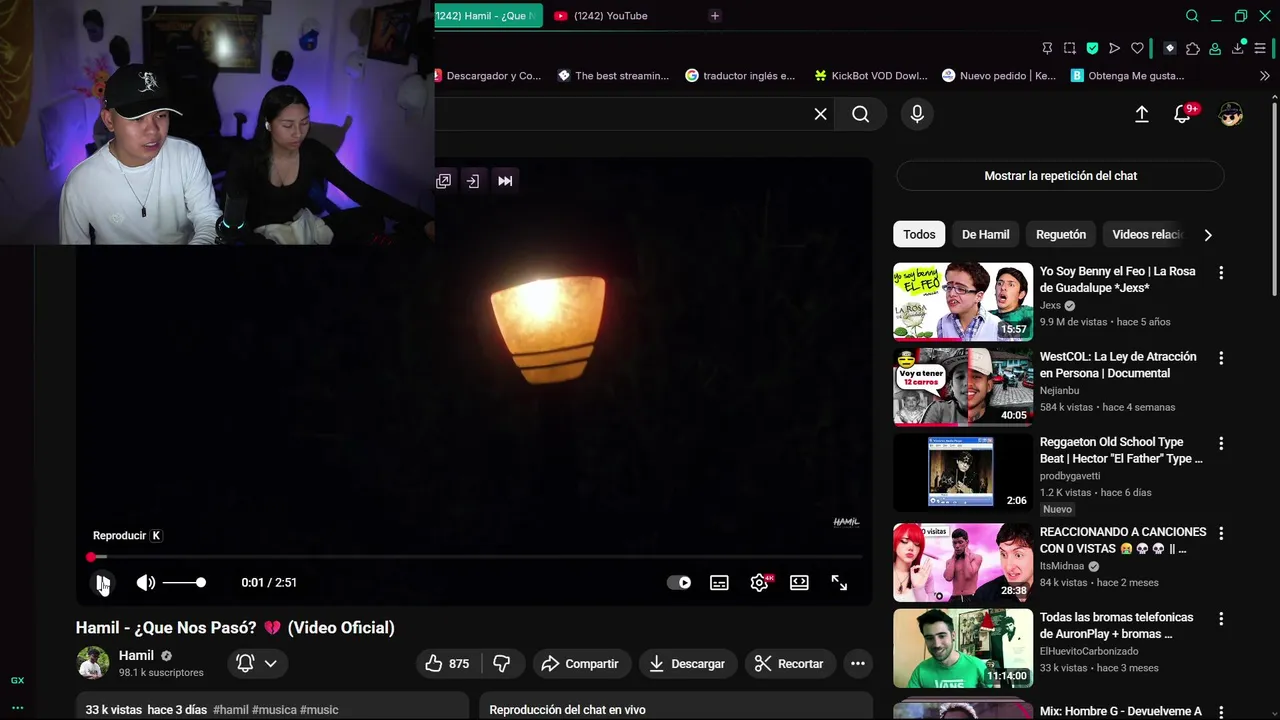Toggle the autoplay switch in the player
The image size is (1280, 720).
pos(679,583)
